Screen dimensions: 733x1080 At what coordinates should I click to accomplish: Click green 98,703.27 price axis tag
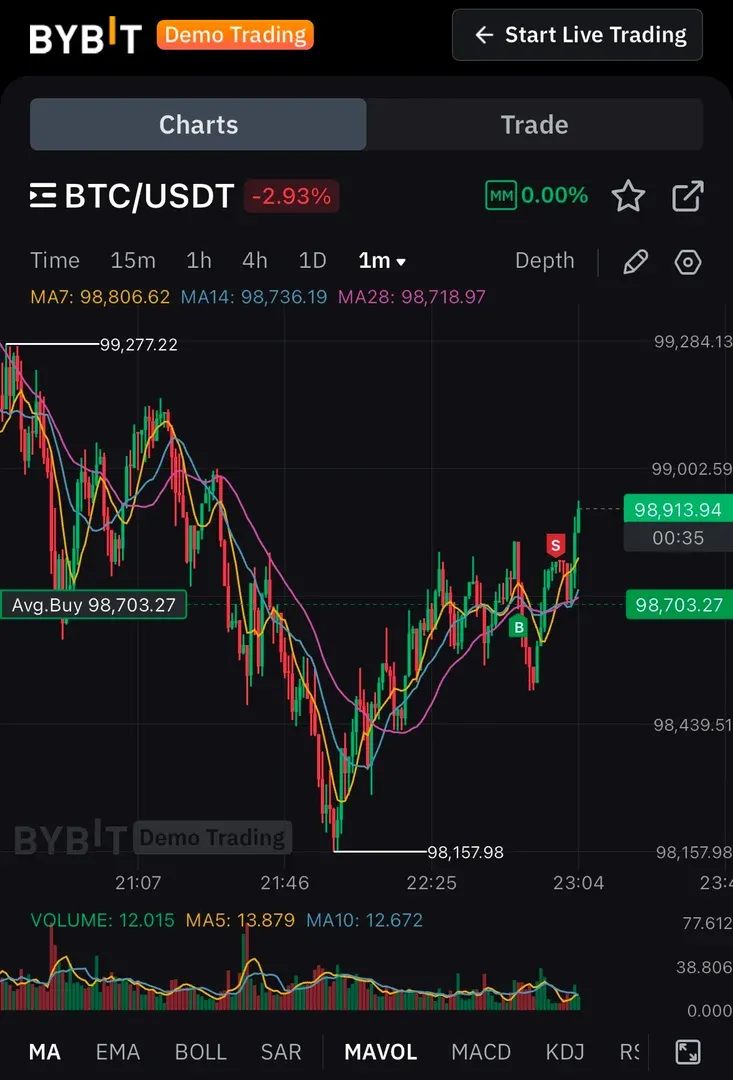coord(679,605)
